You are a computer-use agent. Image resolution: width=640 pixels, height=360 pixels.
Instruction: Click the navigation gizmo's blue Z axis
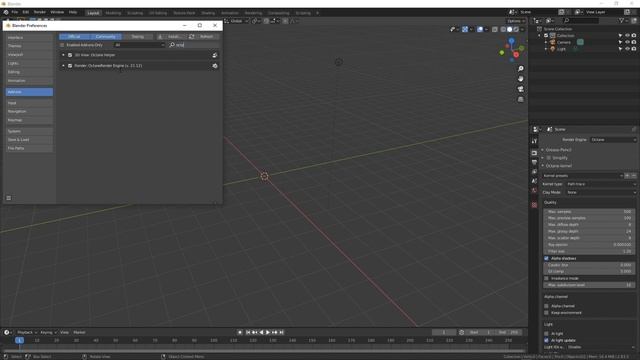coord(511,41)
